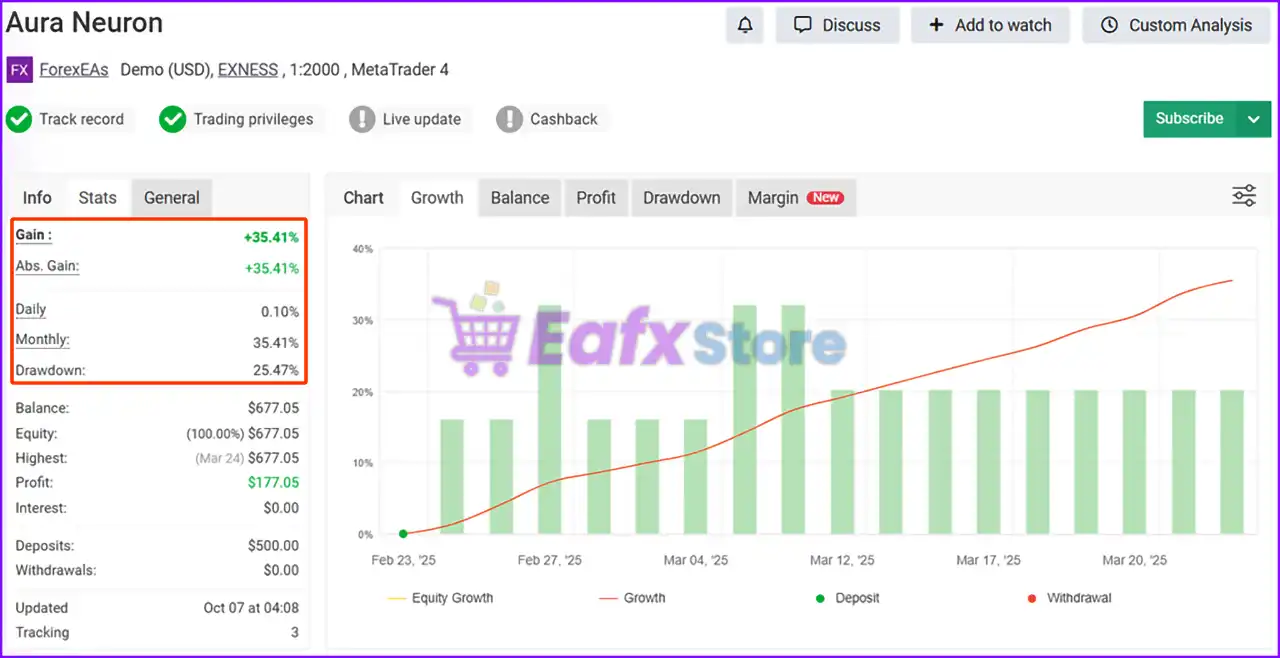Image resolution: width=1280 pixels, height=658 pixels.
Task: Click the green Track record checkmark icon
Action: (x=19, y=119)
